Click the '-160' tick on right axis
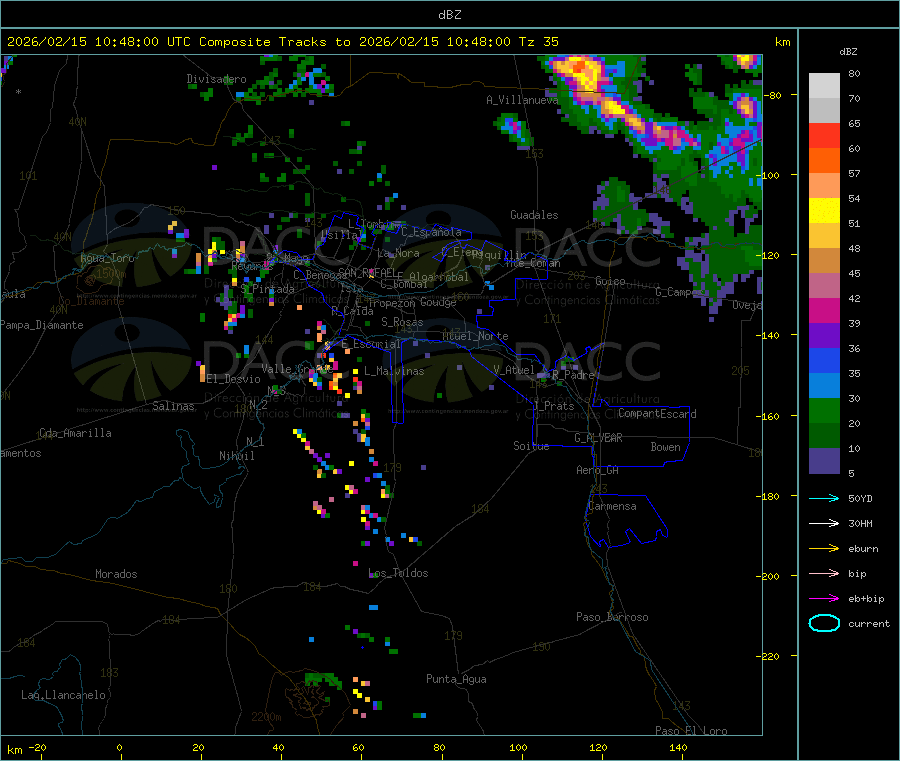The height and width of the screenshot is (761, 900). pos(767,416)
